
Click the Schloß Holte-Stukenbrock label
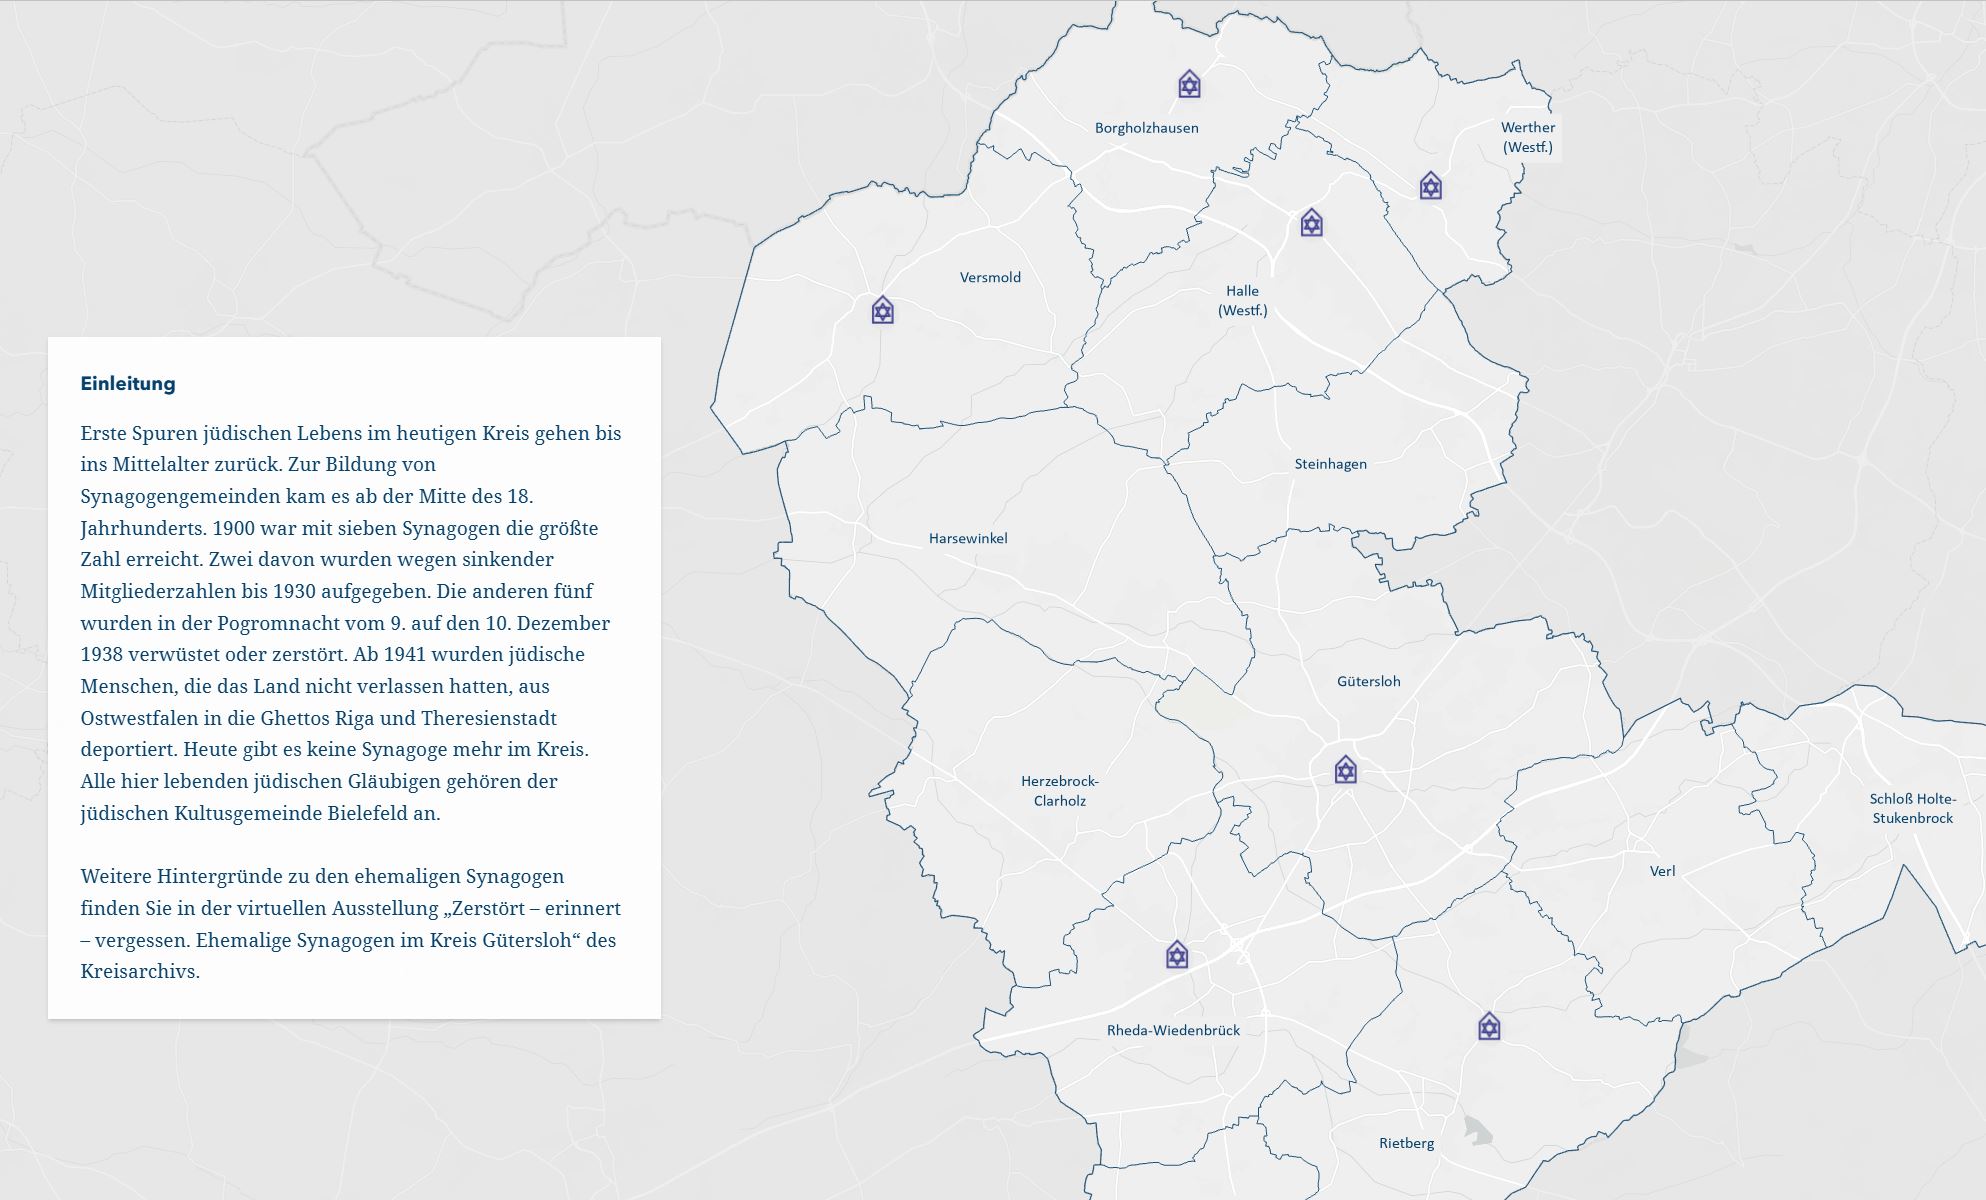click(1913, 808)
